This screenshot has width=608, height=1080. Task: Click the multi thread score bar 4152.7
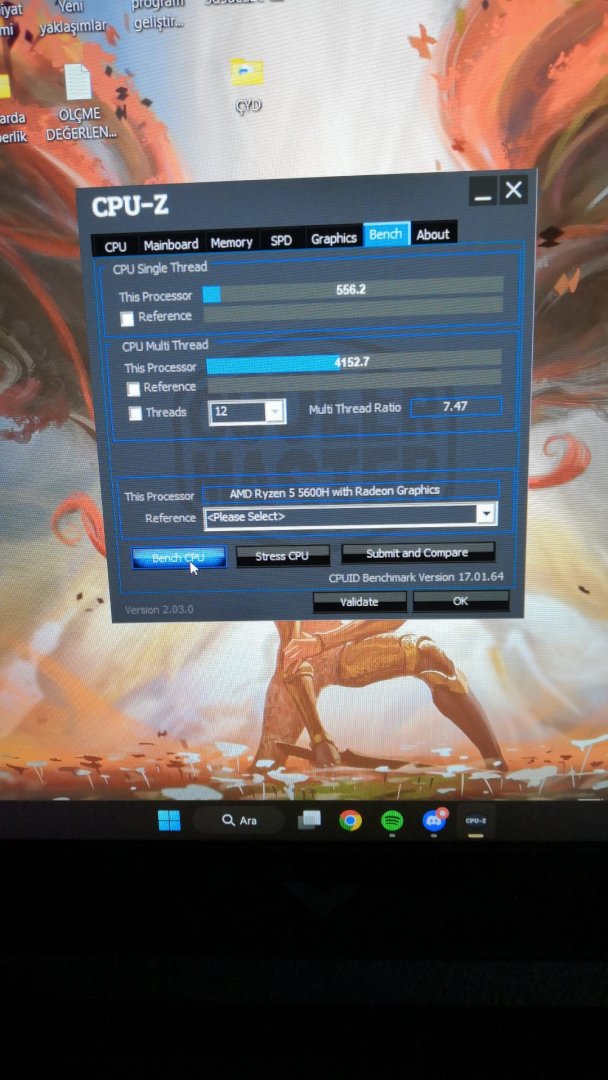tap(354, 362)
